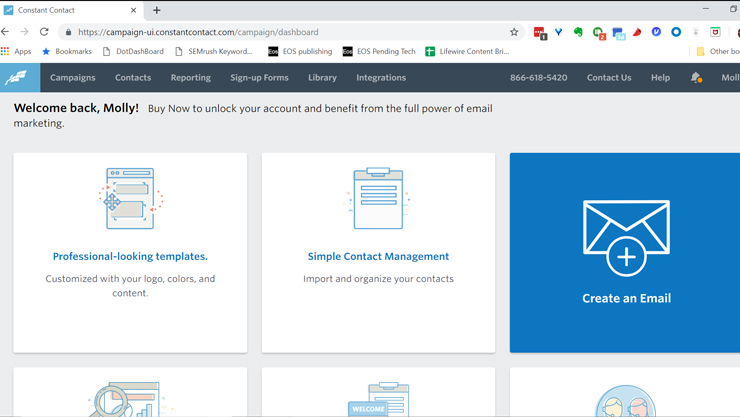Screen dimensions: 740x417
Task: Open the Apps grid shortcut
Action: 16,51
